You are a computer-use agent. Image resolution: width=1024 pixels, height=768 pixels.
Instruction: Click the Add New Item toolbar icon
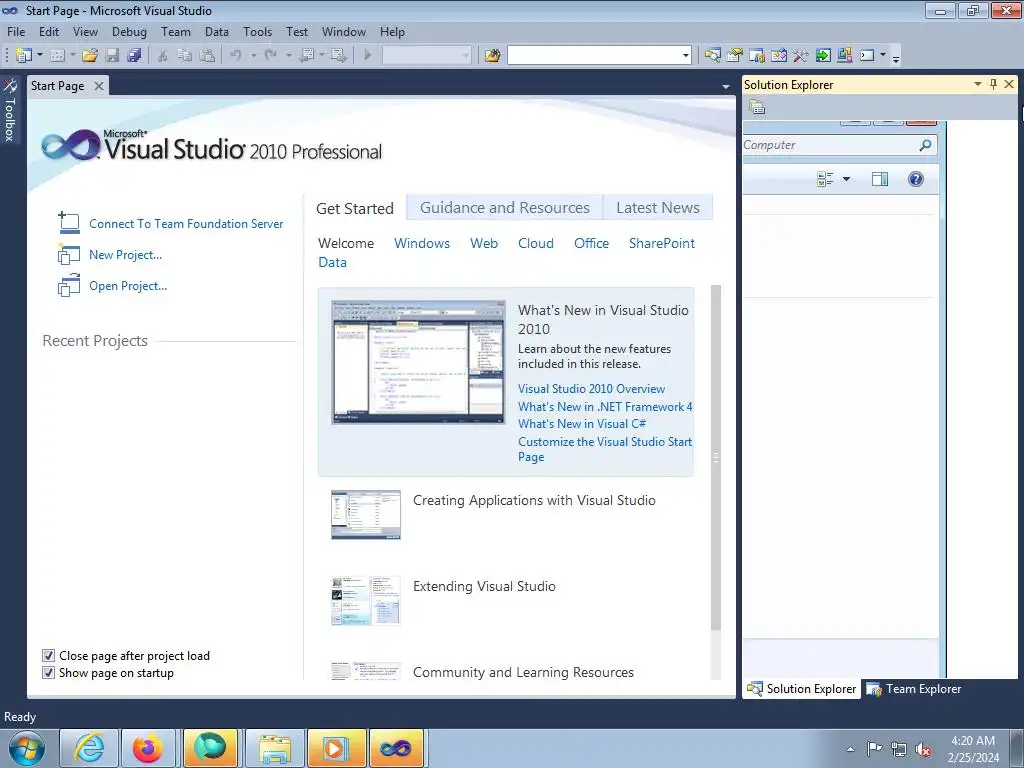tap(57, 56)
